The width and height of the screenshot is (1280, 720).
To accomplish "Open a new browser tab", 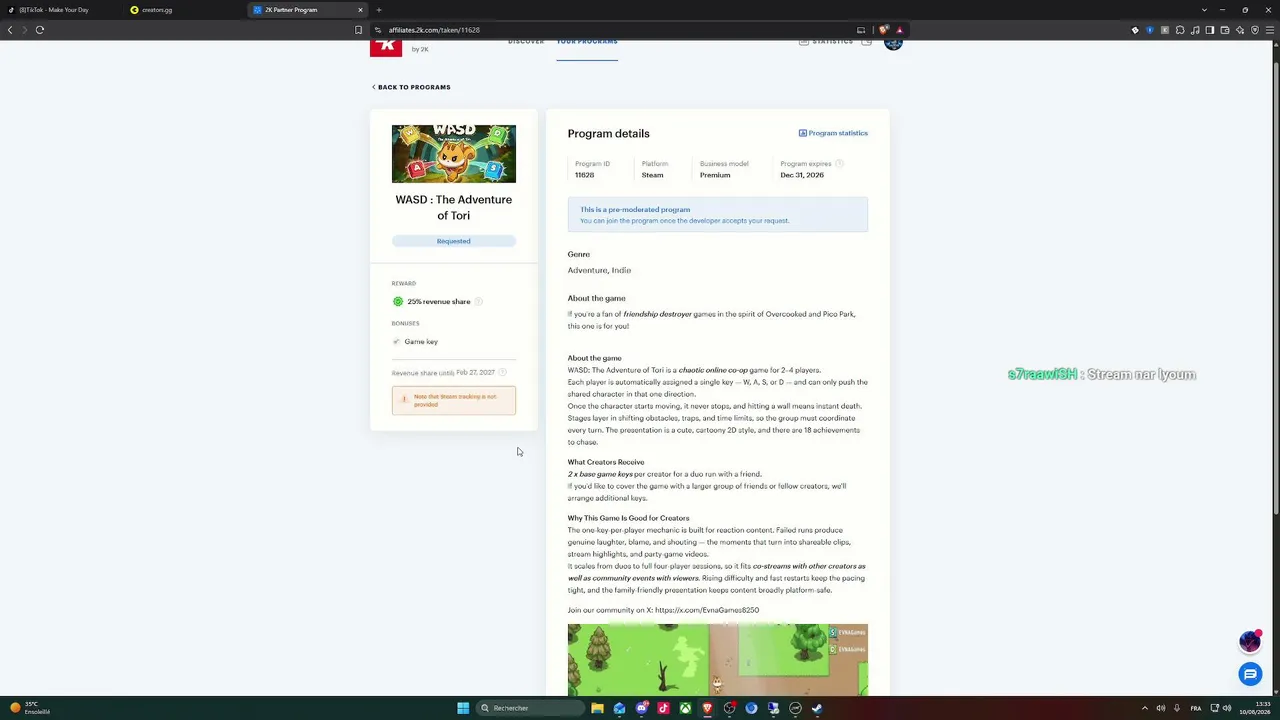I will 379,10.
